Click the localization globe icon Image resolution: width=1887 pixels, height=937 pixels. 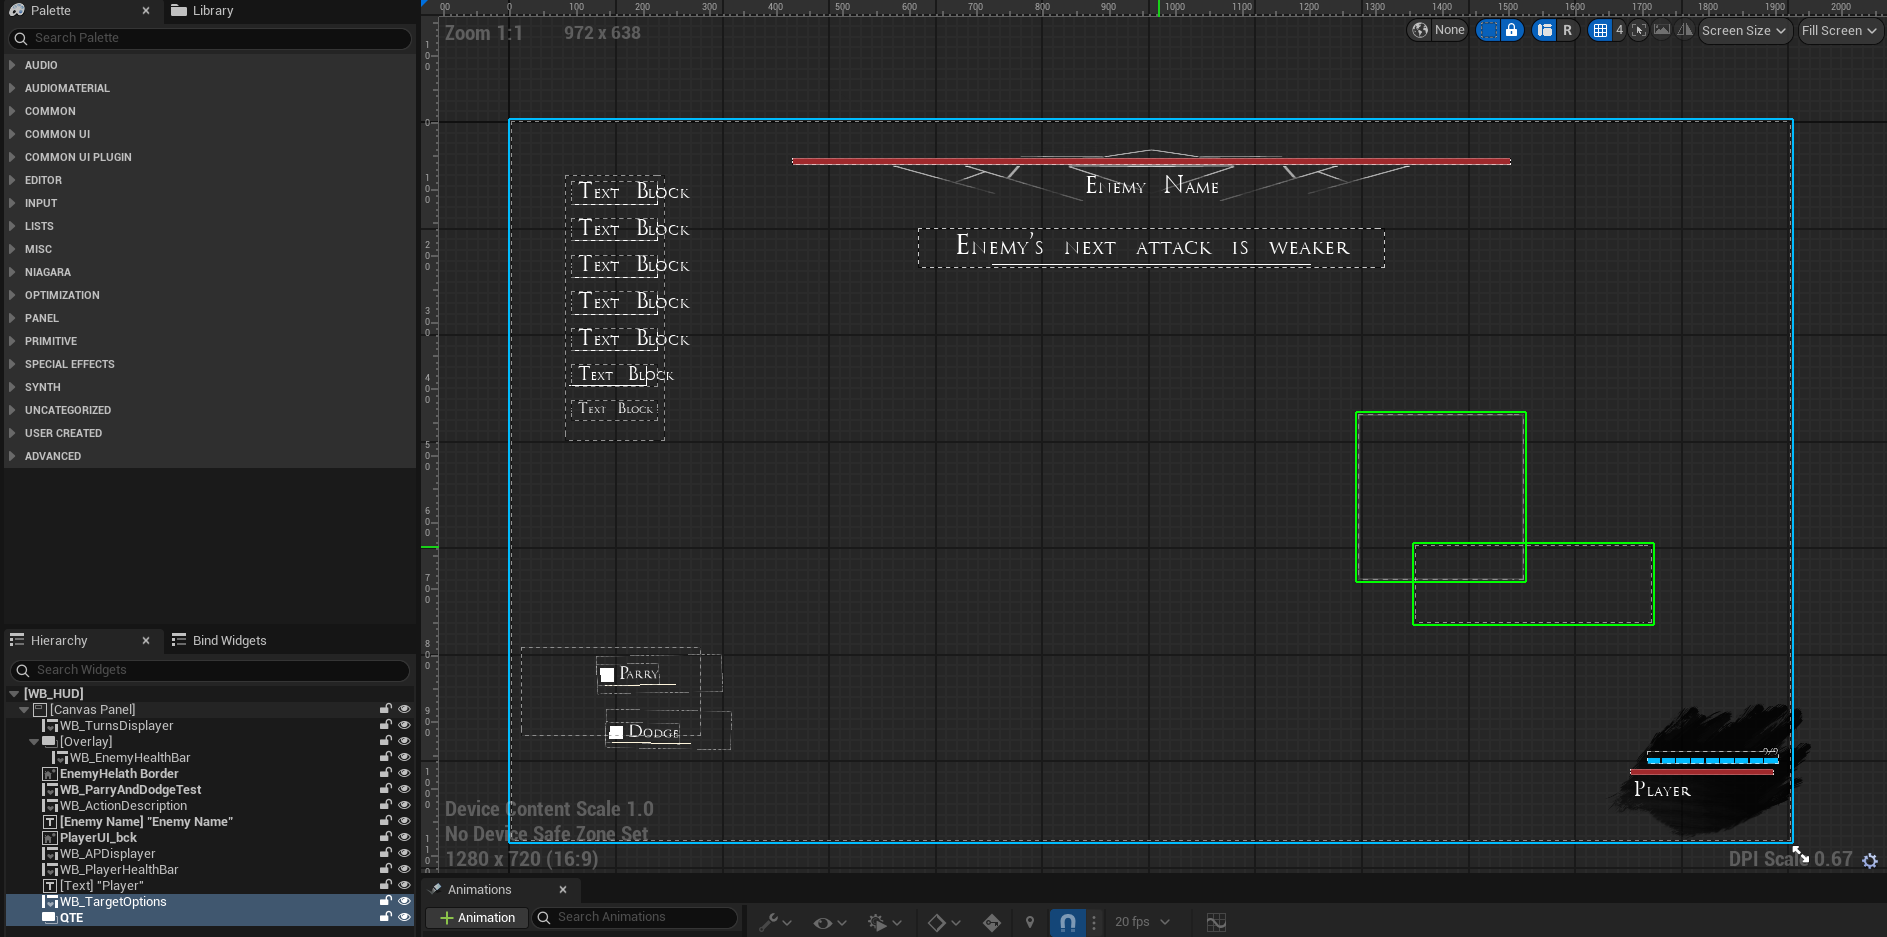click(1420, 30)
